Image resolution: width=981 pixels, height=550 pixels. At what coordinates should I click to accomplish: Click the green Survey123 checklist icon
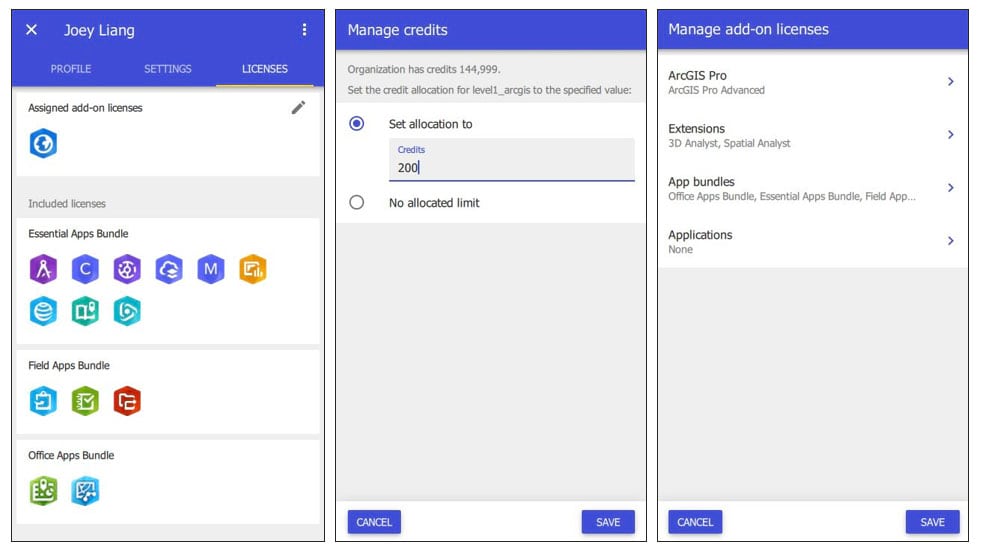click(85, 401)
